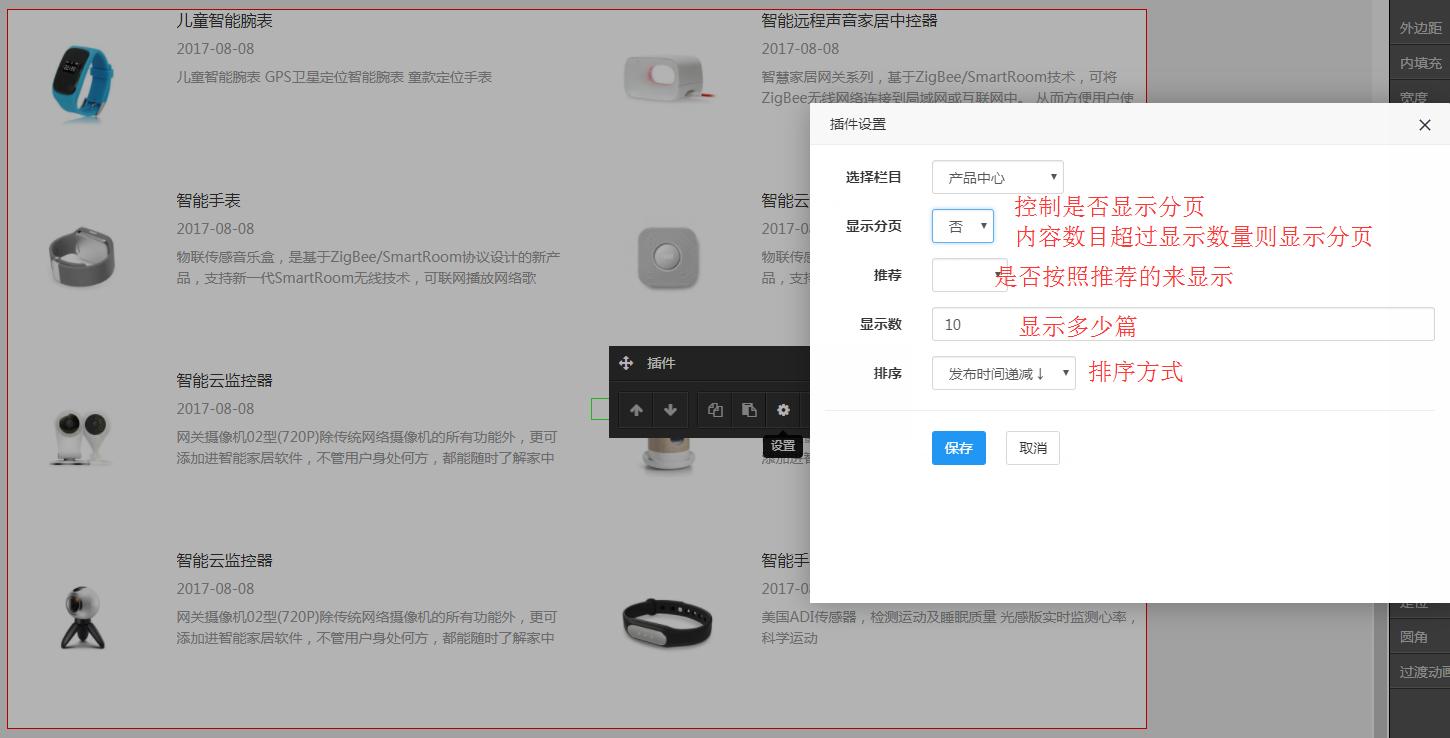Expand the 选择栏目 dropdown showing 产品中心
The width and height of the screenshot is (1450, 738).
click(x=997, y=177)
